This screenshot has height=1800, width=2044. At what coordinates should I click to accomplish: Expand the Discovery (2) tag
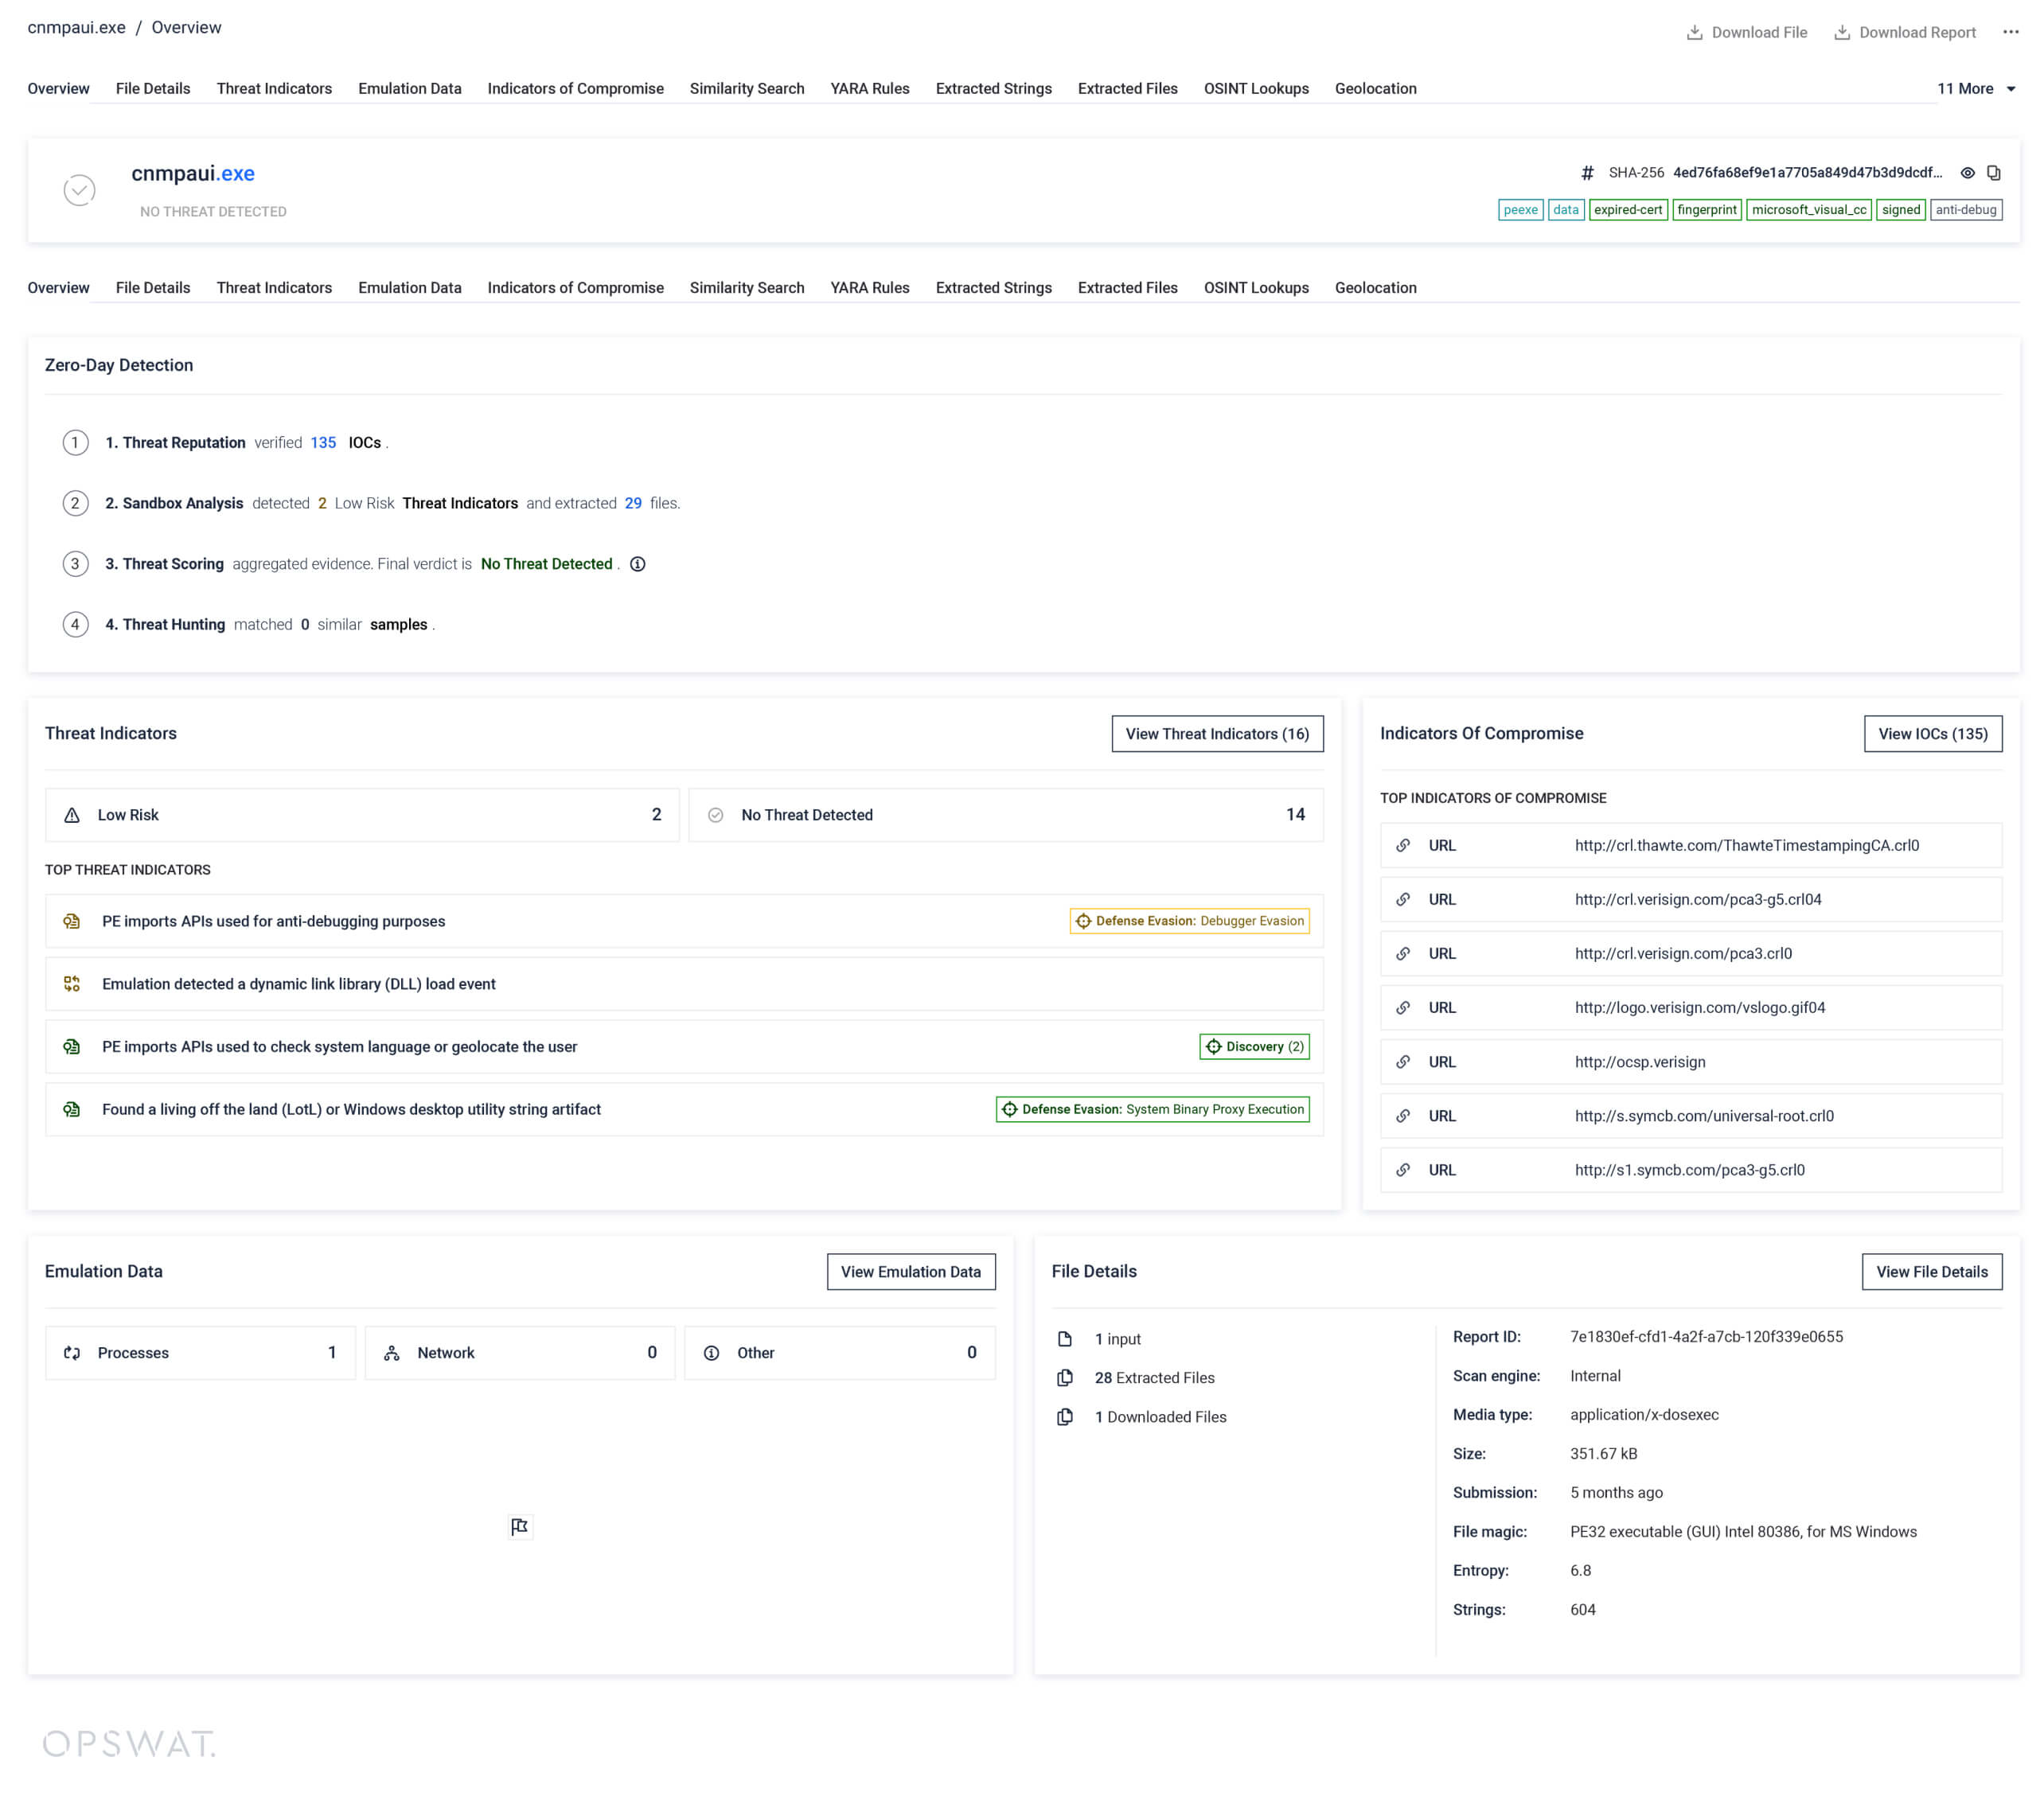point(1254,1047)
